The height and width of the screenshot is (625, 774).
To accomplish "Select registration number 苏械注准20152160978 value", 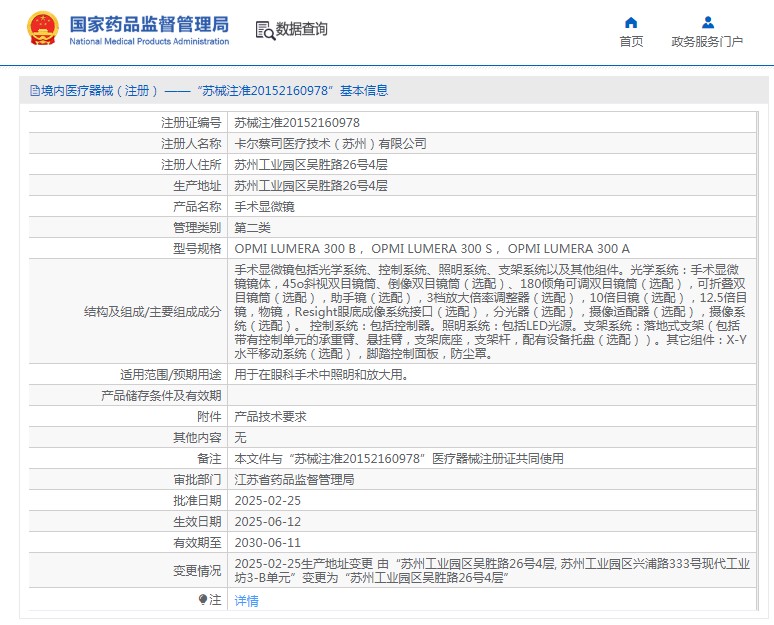I will [297, 122].
